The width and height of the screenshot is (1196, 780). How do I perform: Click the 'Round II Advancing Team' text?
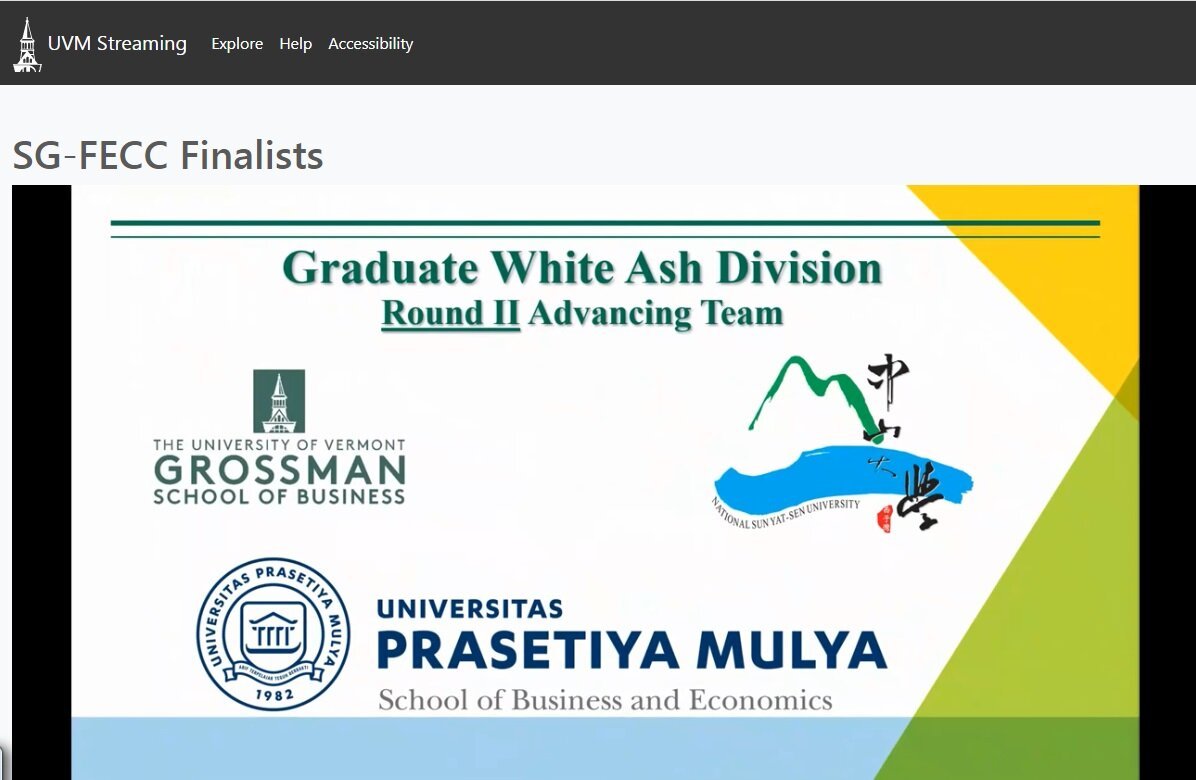tap(582, 313)
